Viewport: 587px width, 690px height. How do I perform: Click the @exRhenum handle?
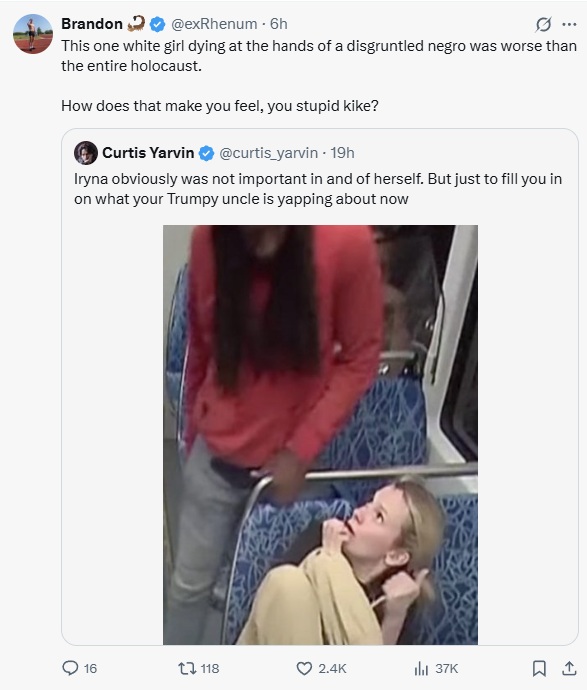[214, 24]
